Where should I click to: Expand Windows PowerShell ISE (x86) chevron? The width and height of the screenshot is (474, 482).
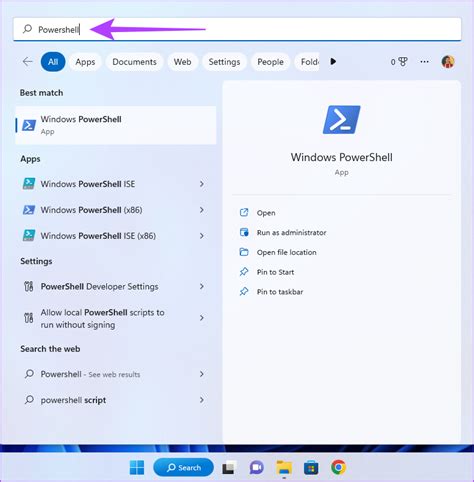tap(202, 236)
